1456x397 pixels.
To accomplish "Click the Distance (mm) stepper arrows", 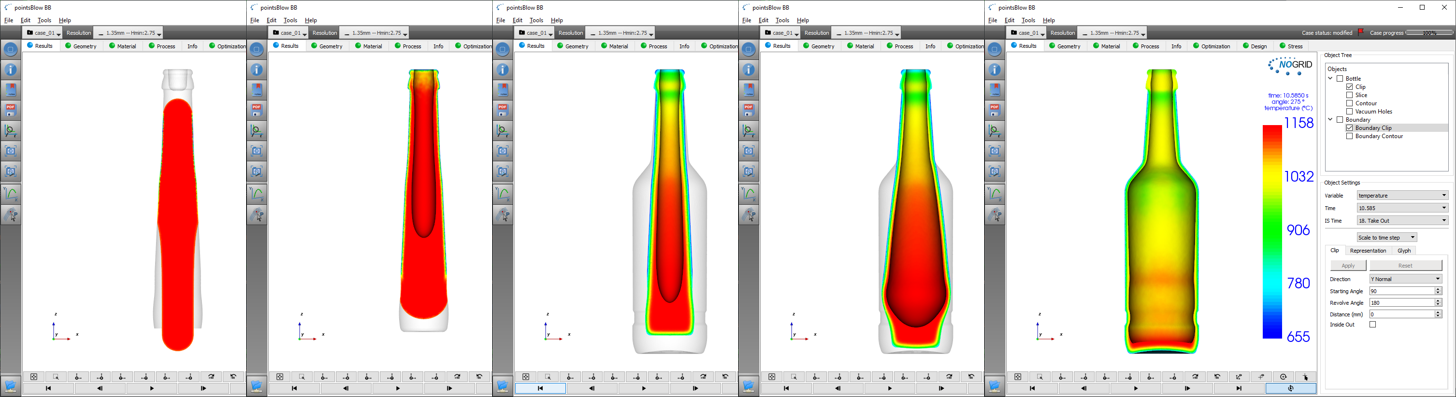I will [1438, 314].
